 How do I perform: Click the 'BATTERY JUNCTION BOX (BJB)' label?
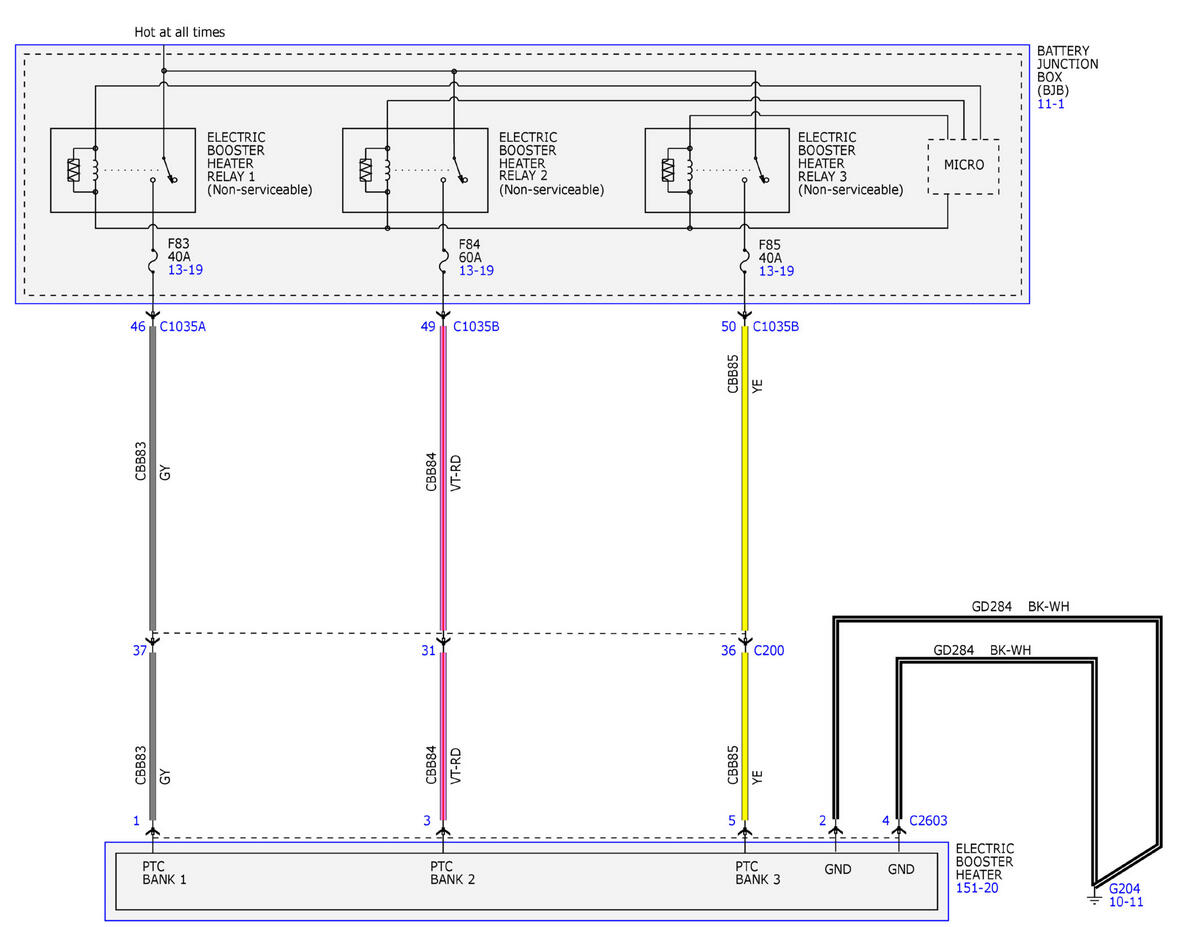click(x=1067, y=71)
